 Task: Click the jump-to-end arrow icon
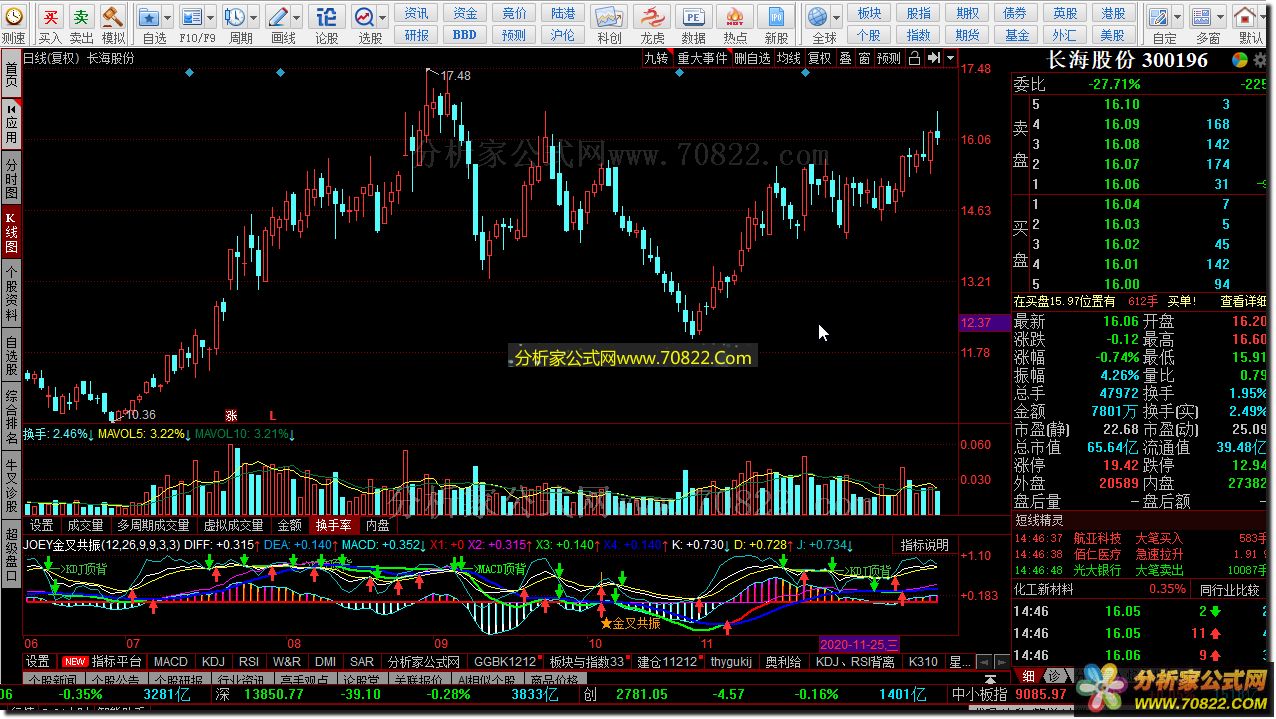tap(934, 58)
